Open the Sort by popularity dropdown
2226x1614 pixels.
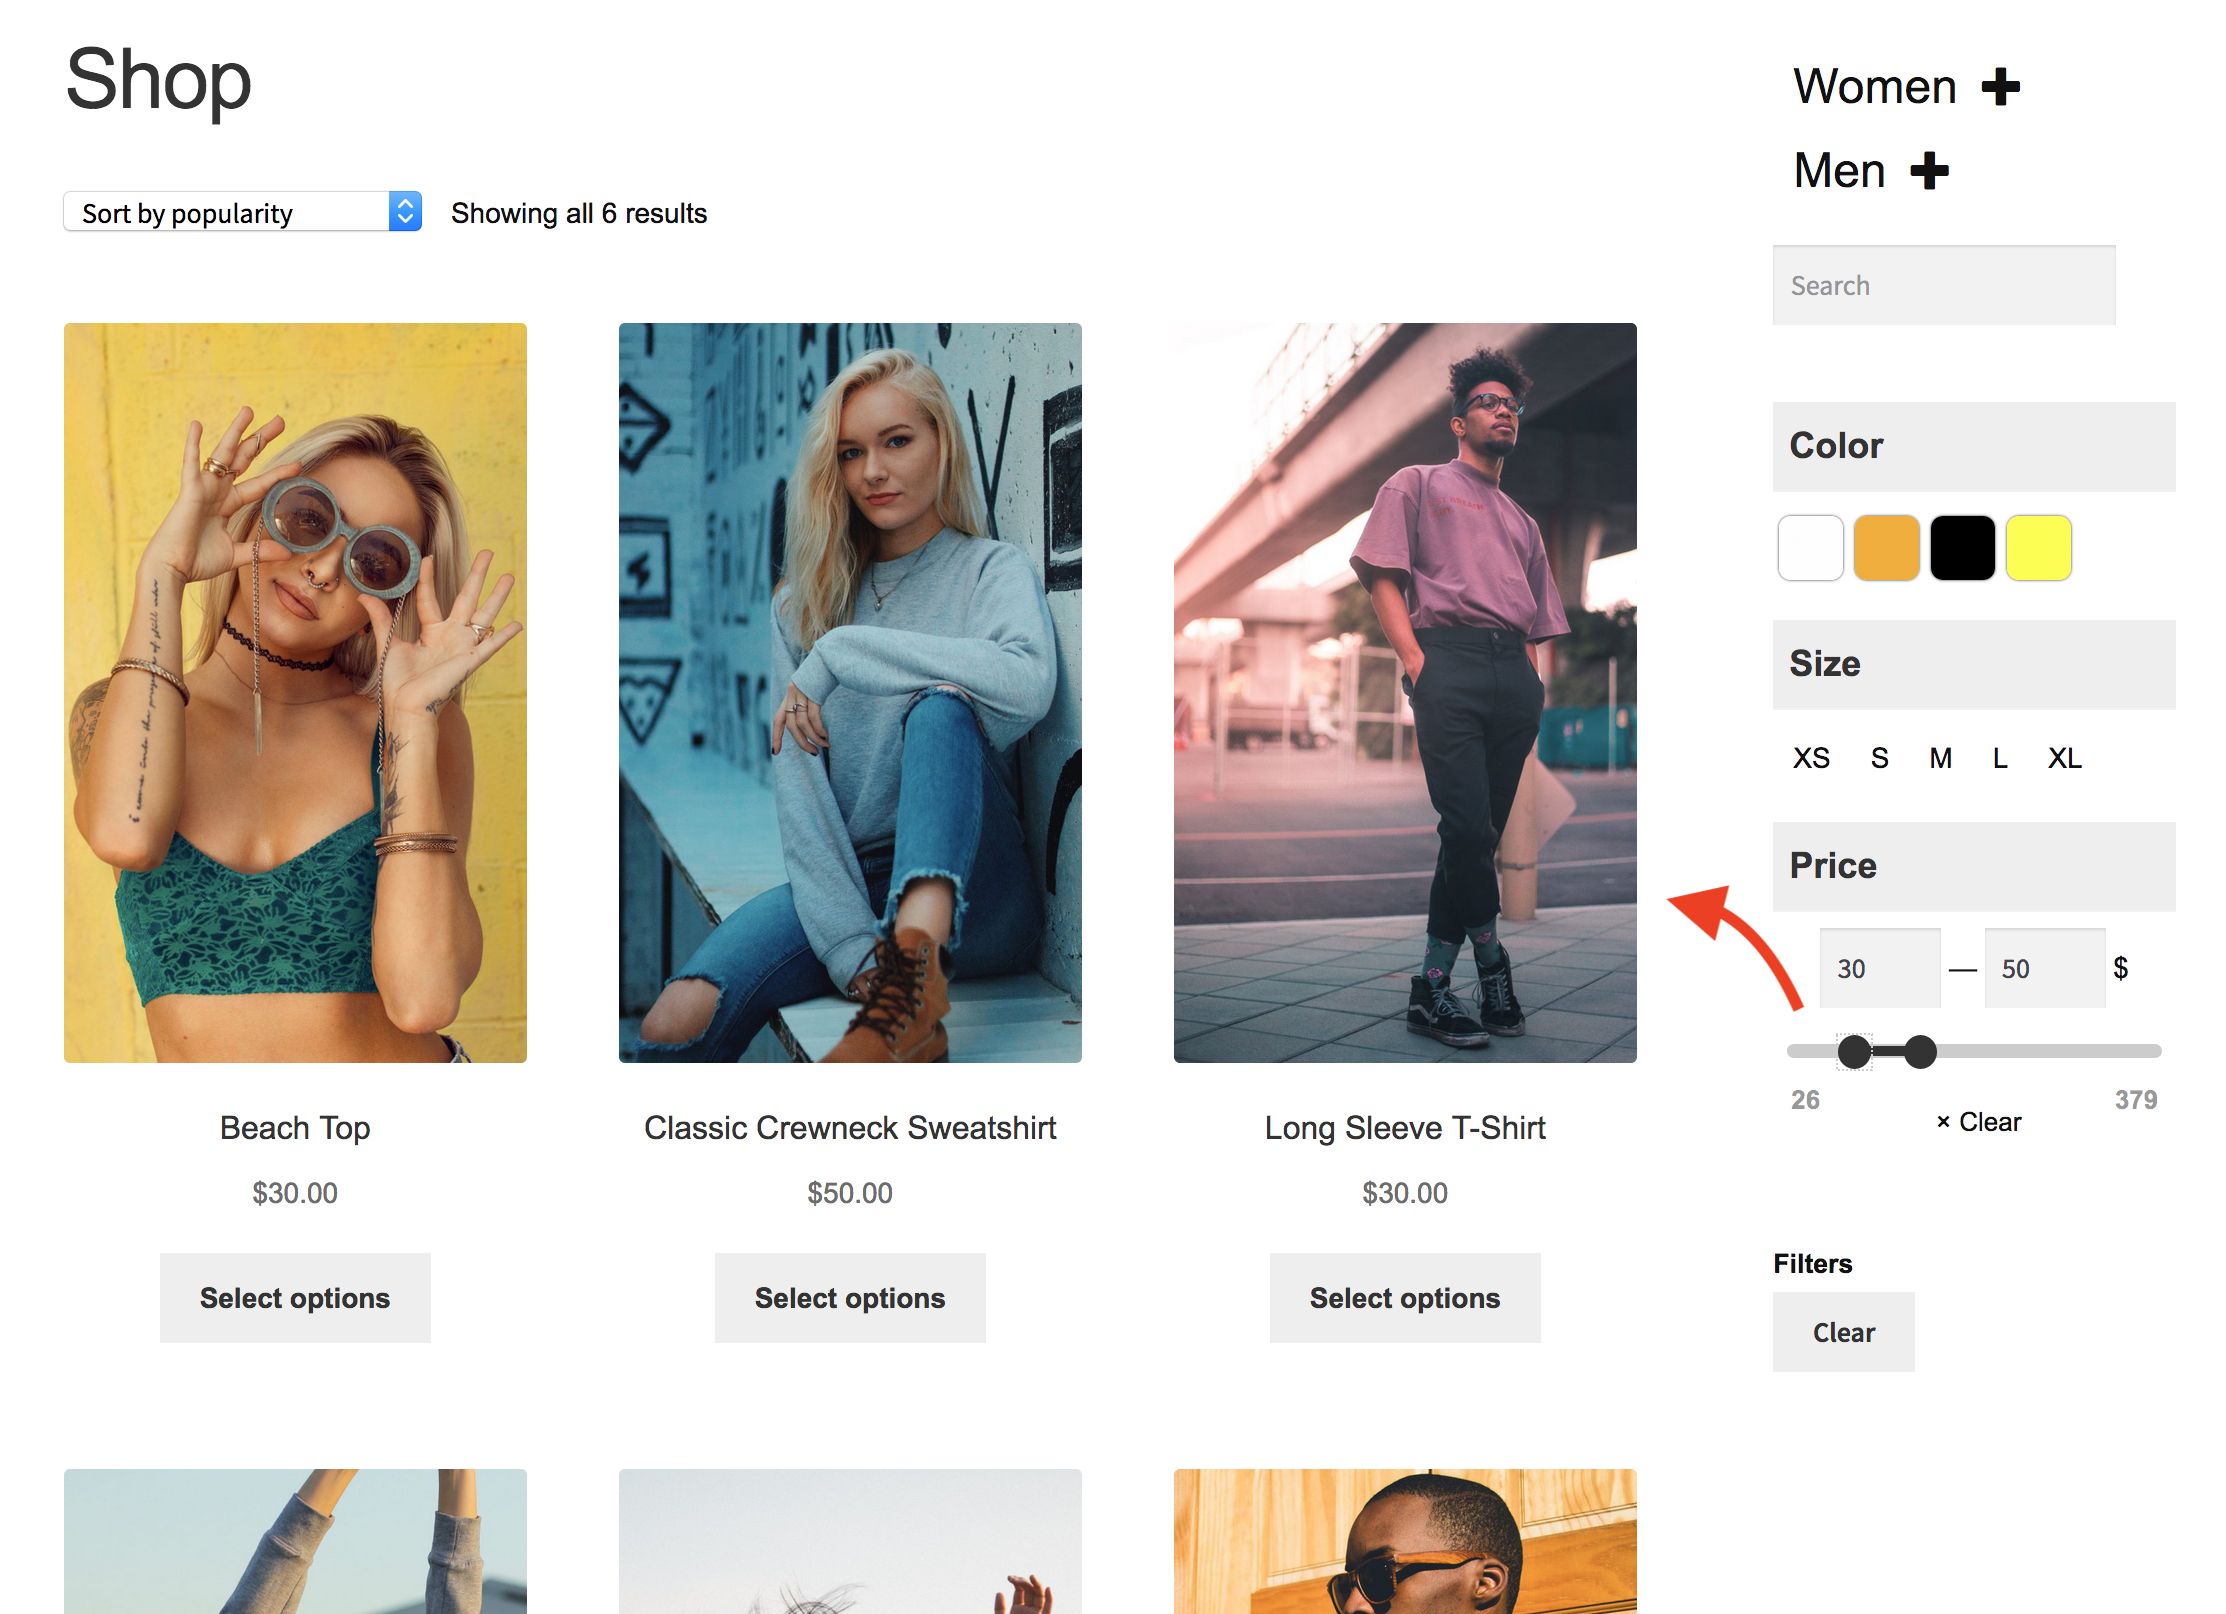click(242, 212)
